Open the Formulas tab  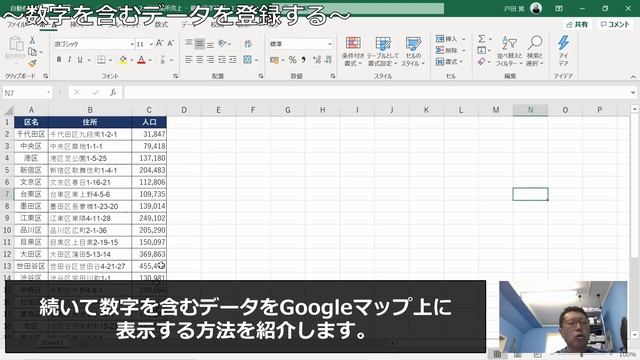coord(161,24)
